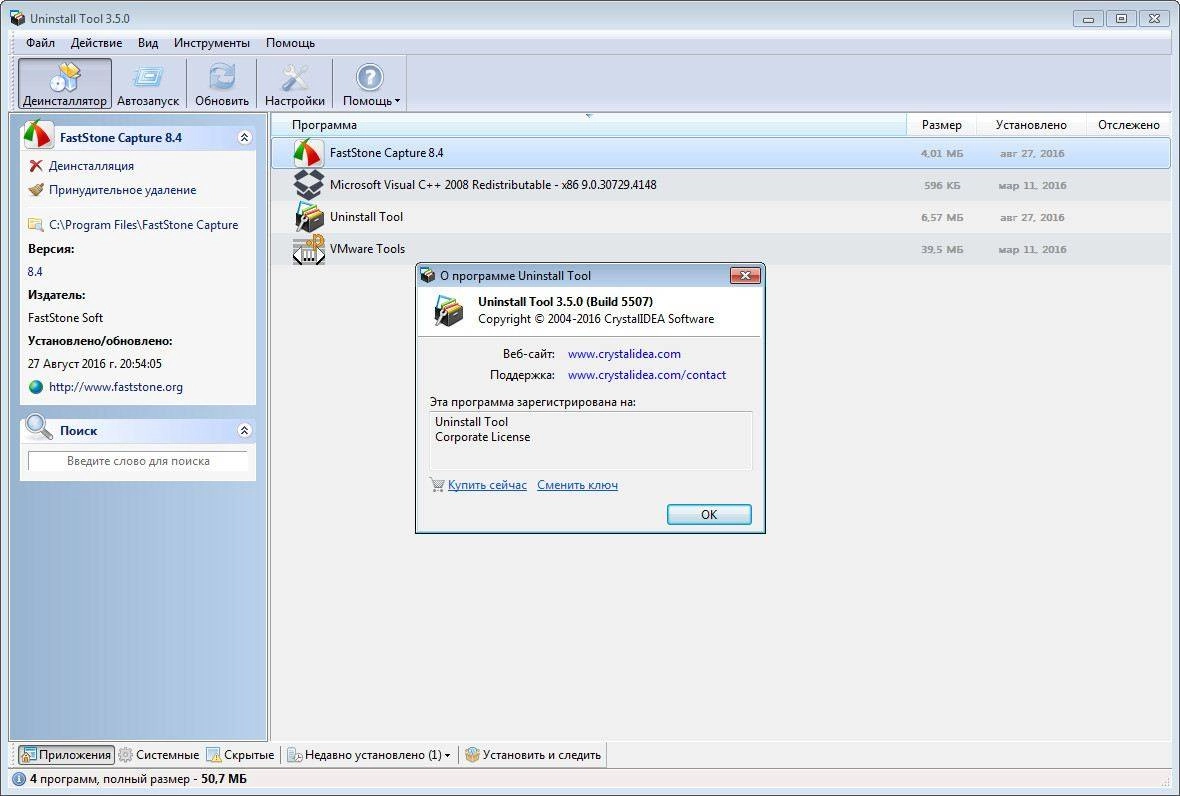The image size is (1180, 796).
Task: Select the FastStone Capture 8.4 row icon
Action: 309,153
